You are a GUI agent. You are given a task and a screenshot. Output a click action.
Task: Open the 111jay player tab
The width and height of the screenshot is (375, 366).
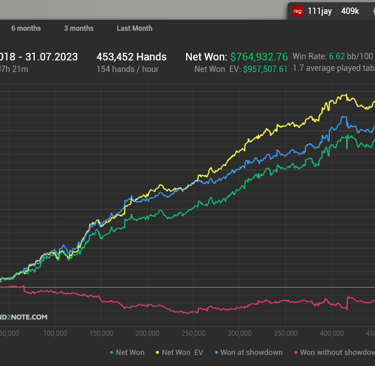(320, 11)
